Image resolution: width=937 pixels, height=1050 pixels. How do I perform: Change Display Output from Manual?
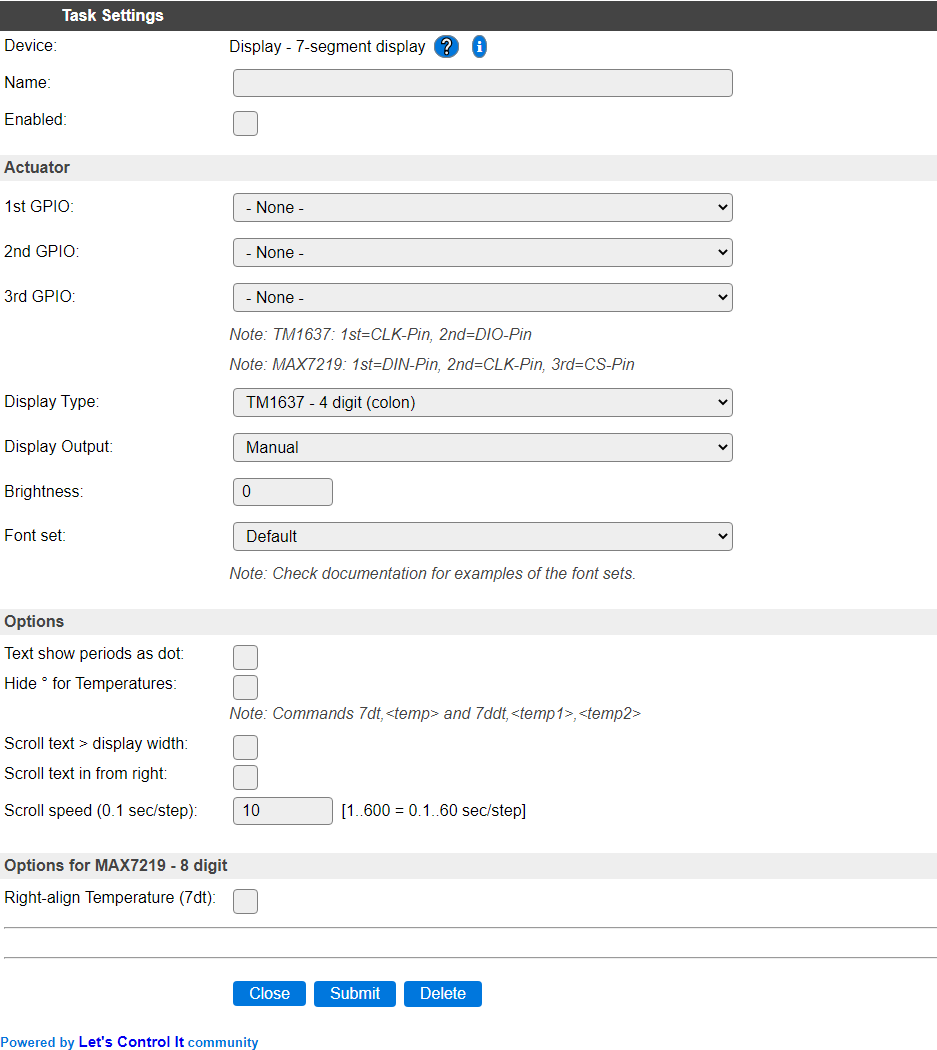click(x=482, y=447)
